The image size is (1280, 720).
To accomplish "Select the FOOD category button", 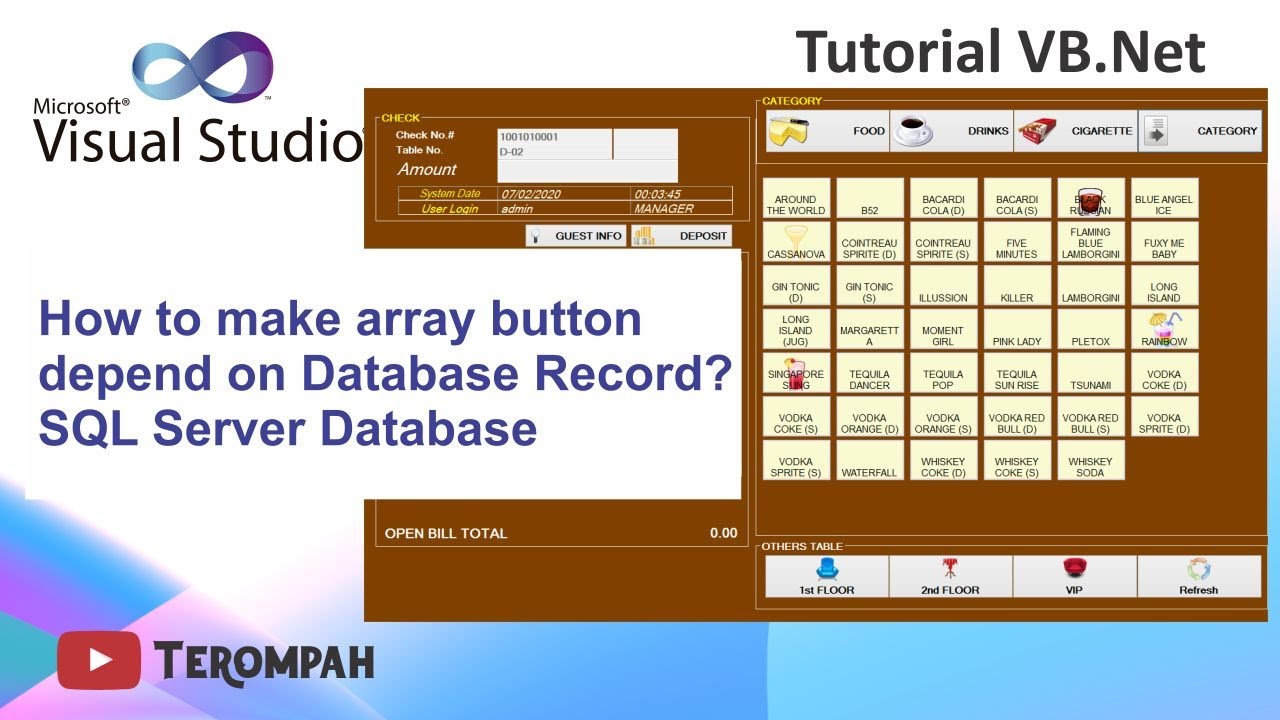I will [x=828, y=131].
